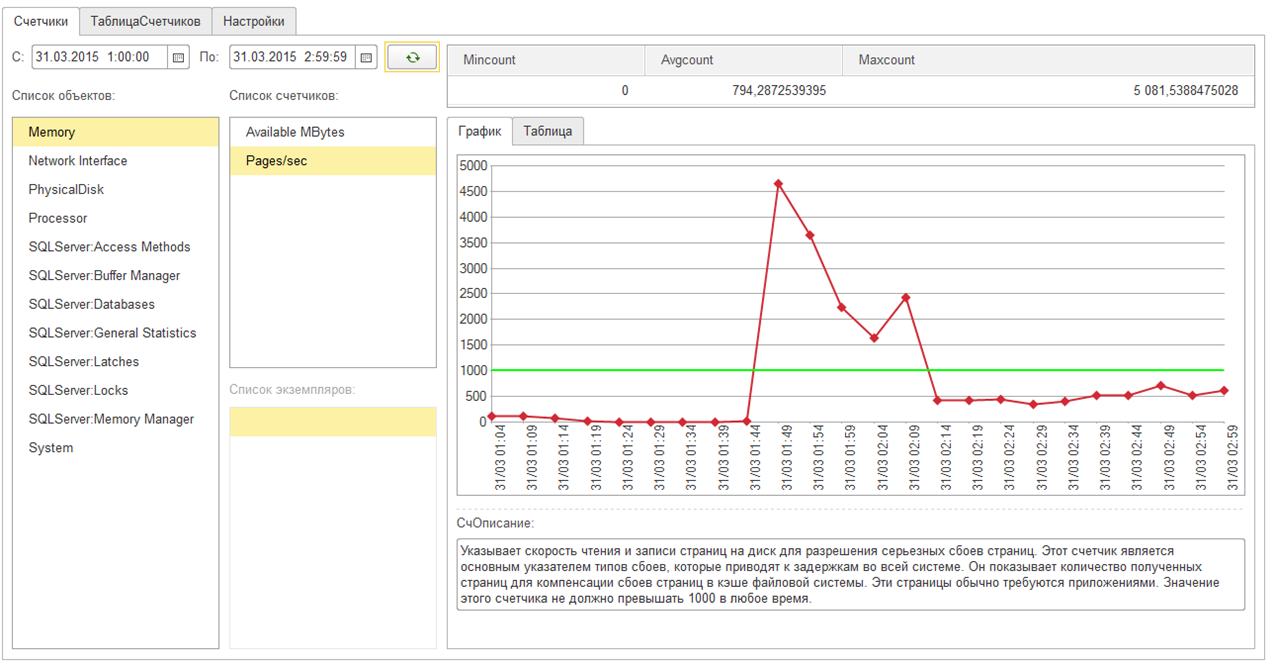Choose the System object

tap(51, 448)
